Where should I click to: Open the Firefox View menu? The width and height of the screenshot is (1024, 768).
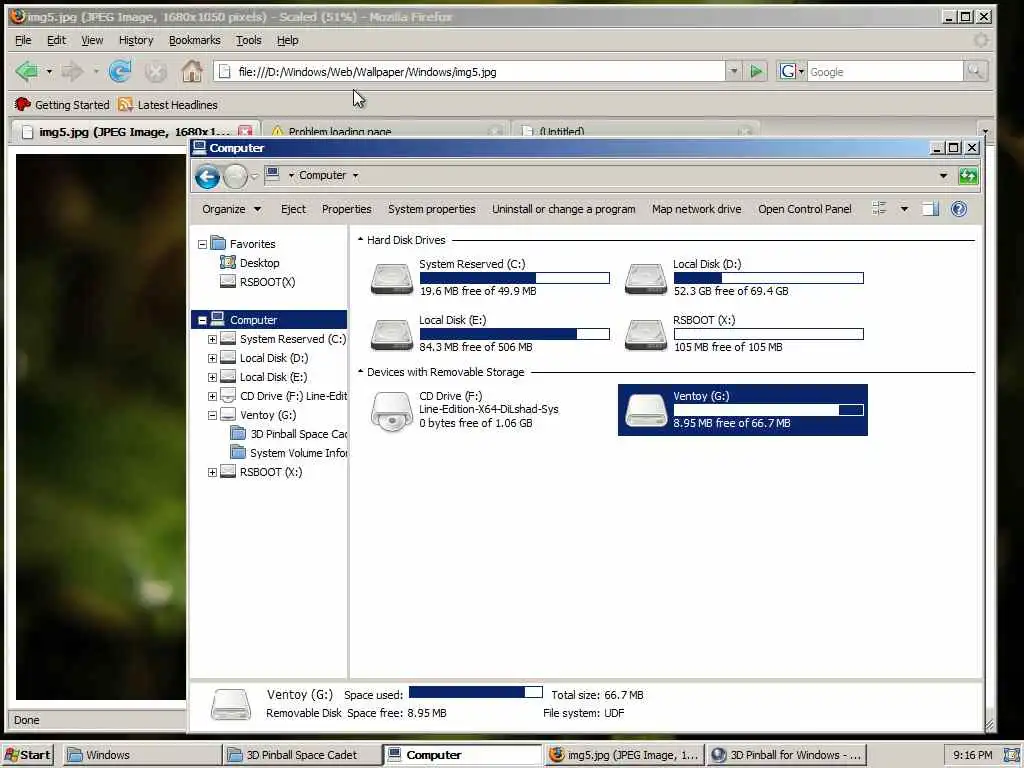tap(92, 40)
